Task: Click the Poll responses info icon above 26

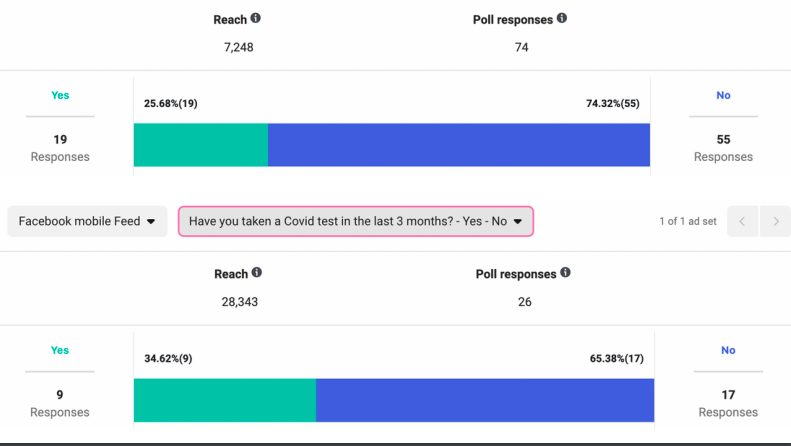Action: (565, 273)
